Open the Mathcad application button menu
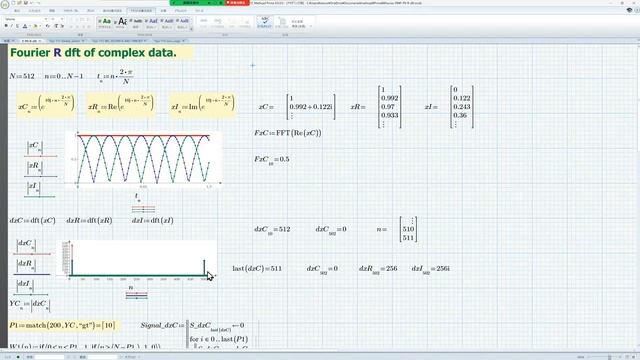Screen dimensions: 640x360 coord(4,4)
